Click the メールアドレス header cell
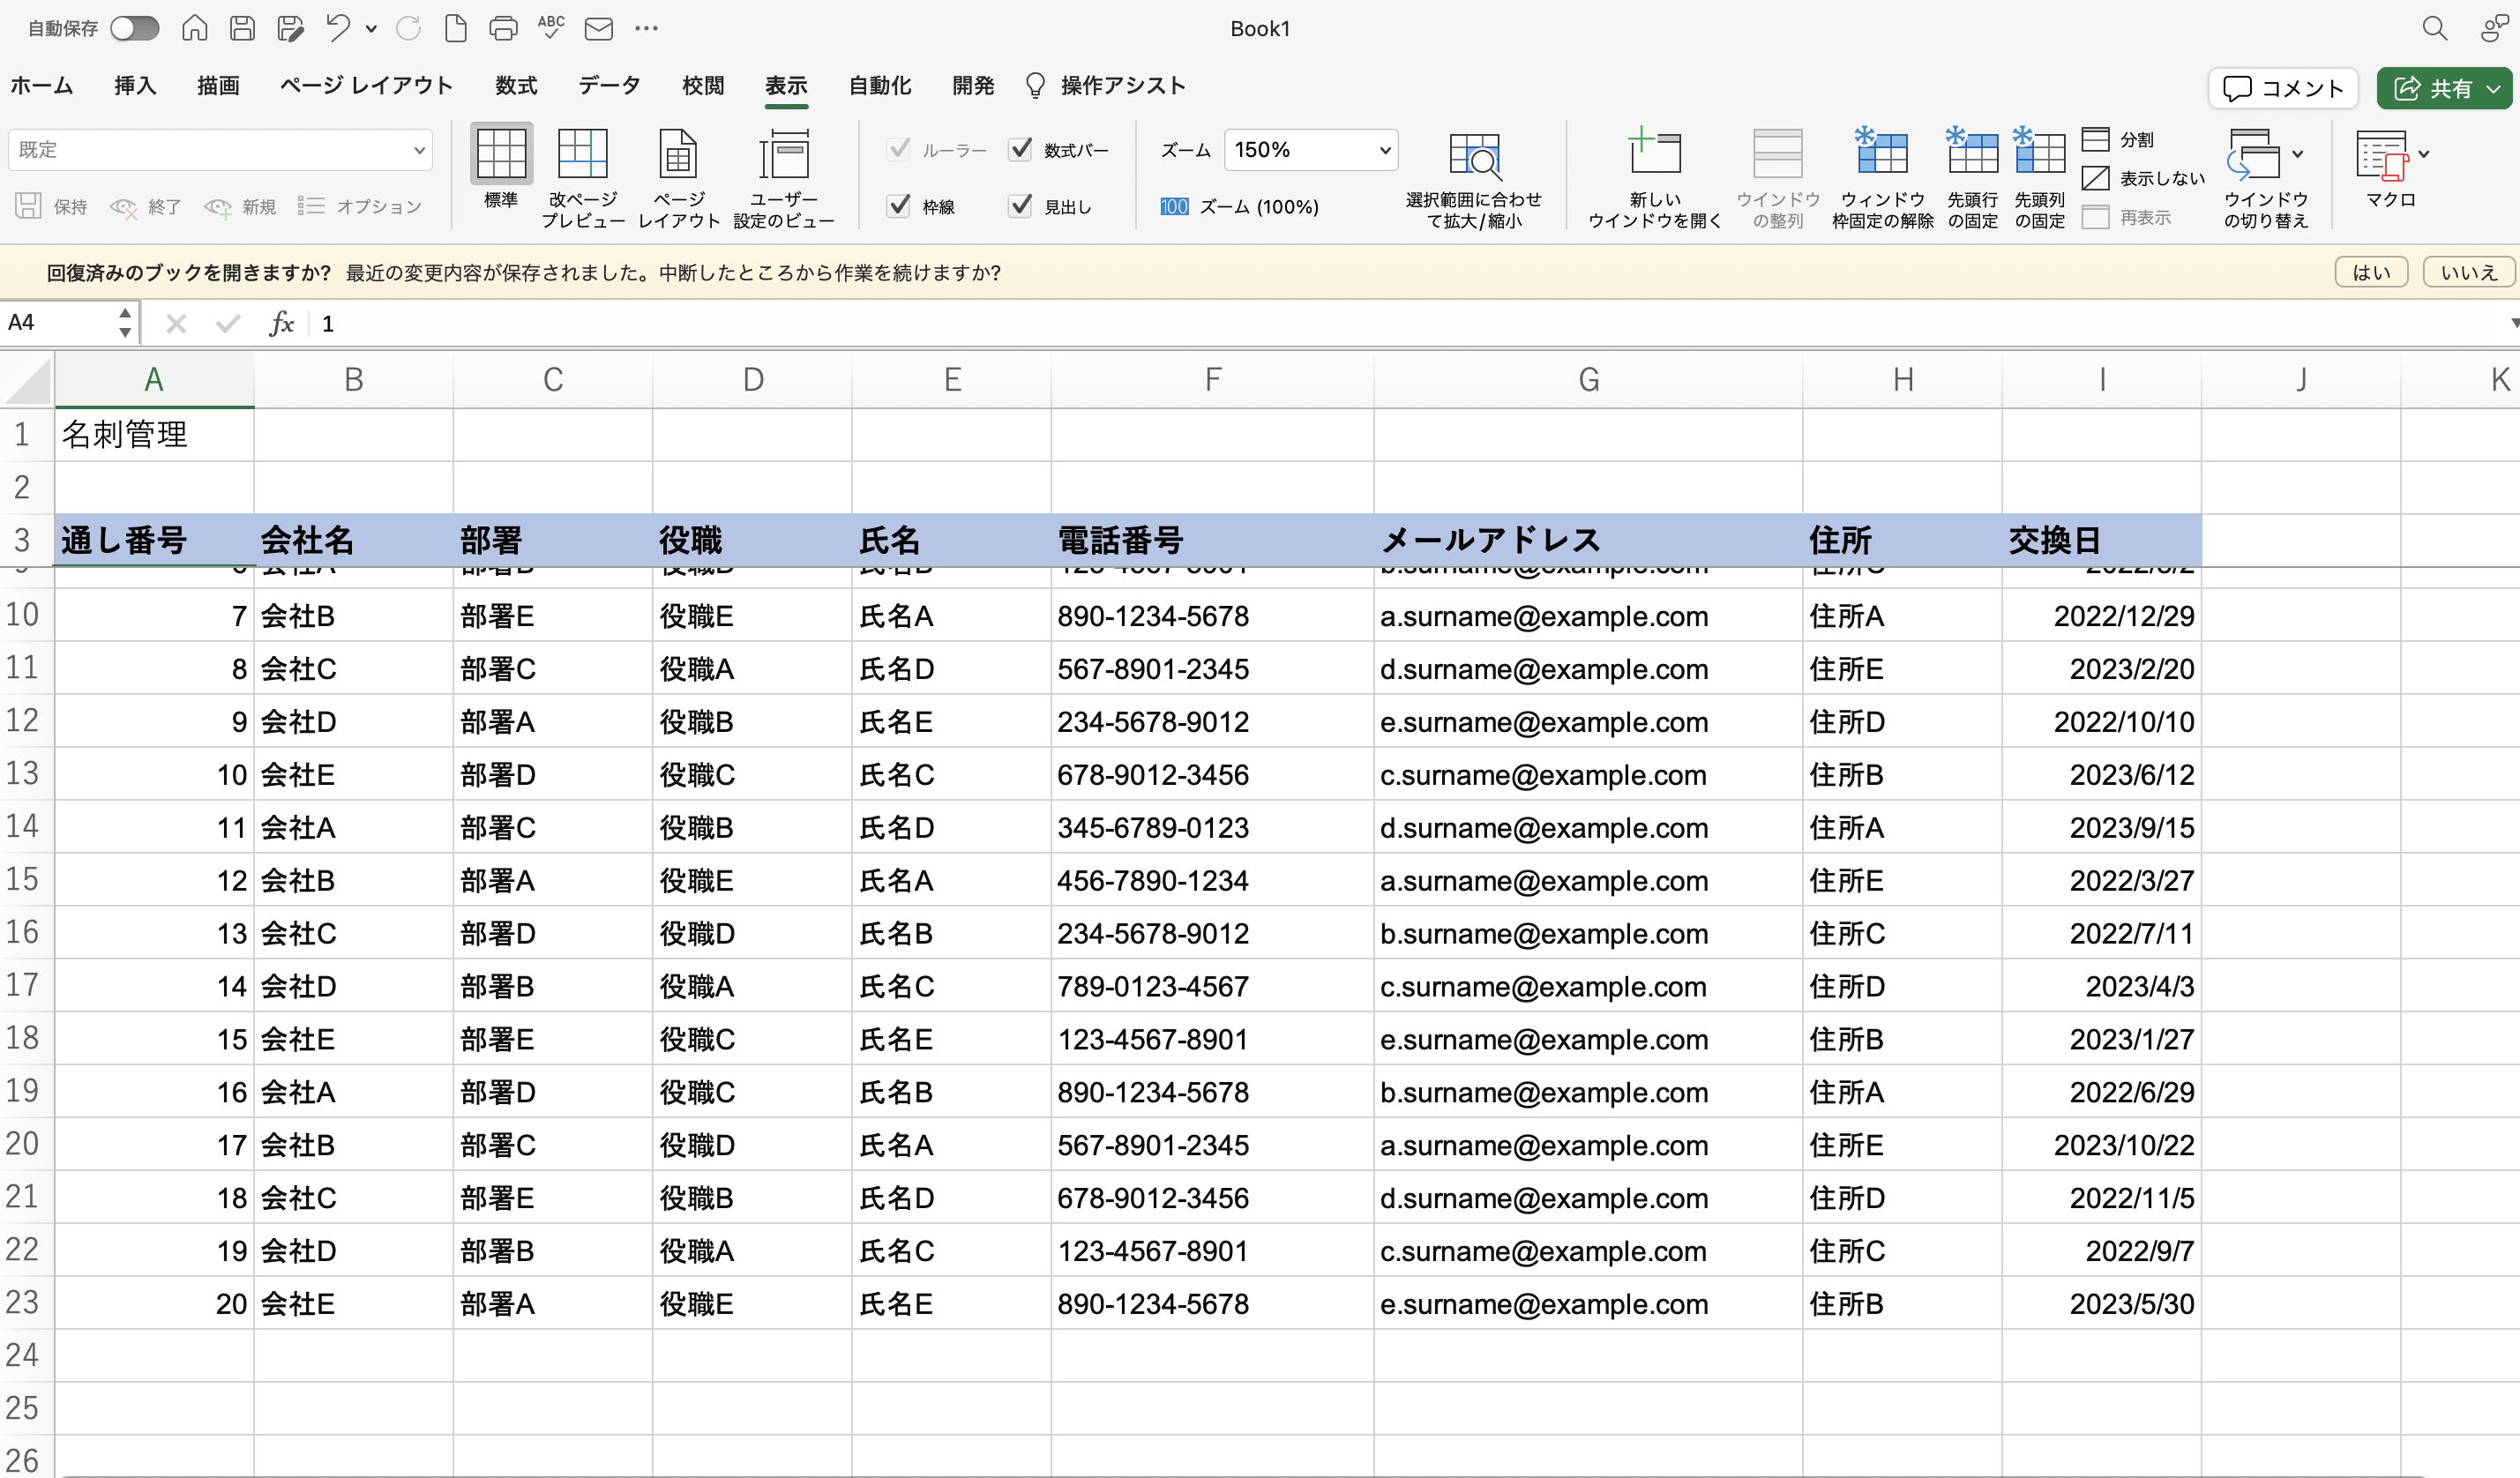2520x1478 pixels. point(1588,540)
